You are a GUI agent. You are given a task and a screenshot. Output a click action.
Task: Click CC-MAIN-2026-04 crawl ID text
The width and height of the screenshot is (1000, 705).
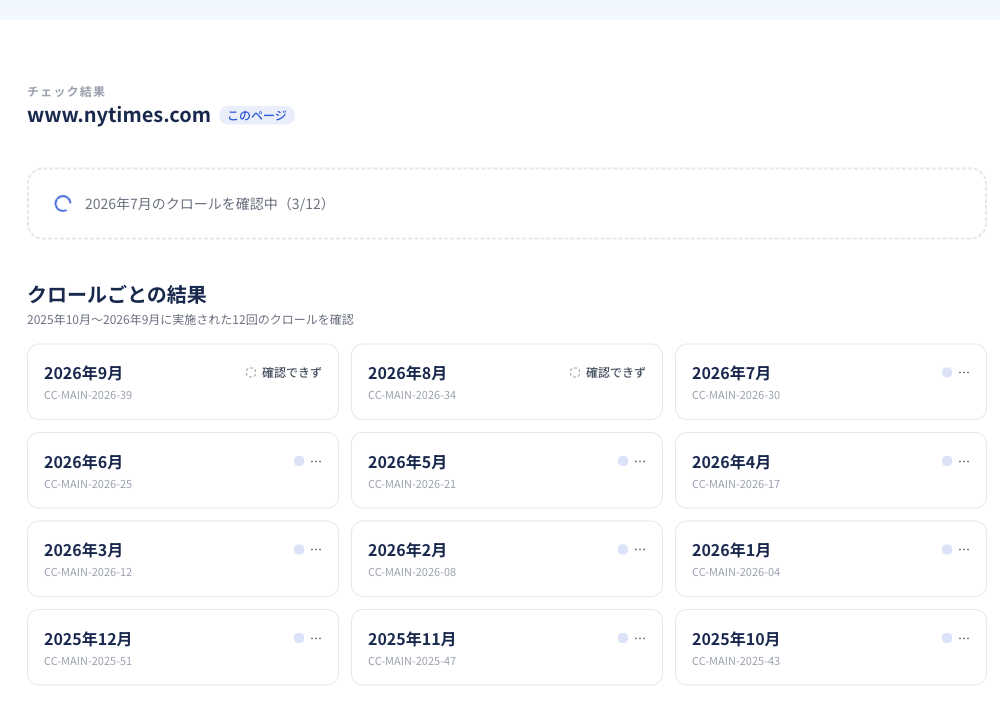pyautogui.click(x=736, y=572)
